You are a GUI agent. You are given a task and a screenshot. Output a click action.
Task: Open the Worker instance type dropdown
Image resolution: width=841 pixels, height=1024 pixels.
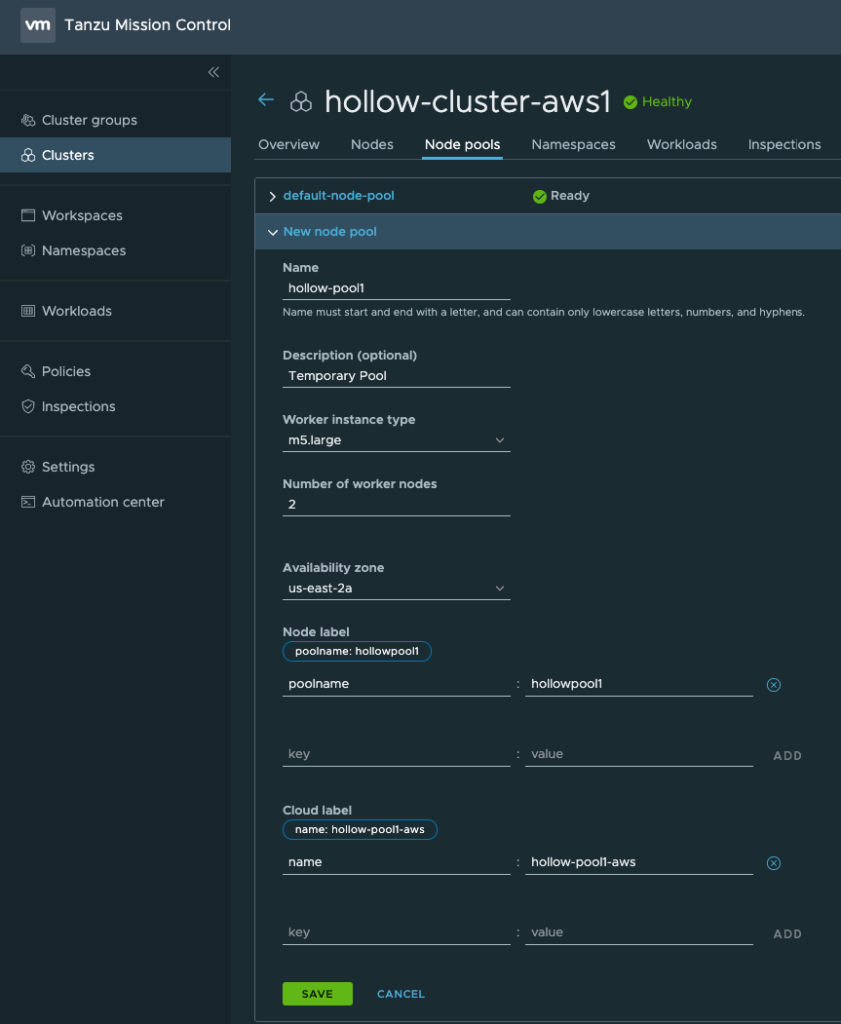coord(396,440)
